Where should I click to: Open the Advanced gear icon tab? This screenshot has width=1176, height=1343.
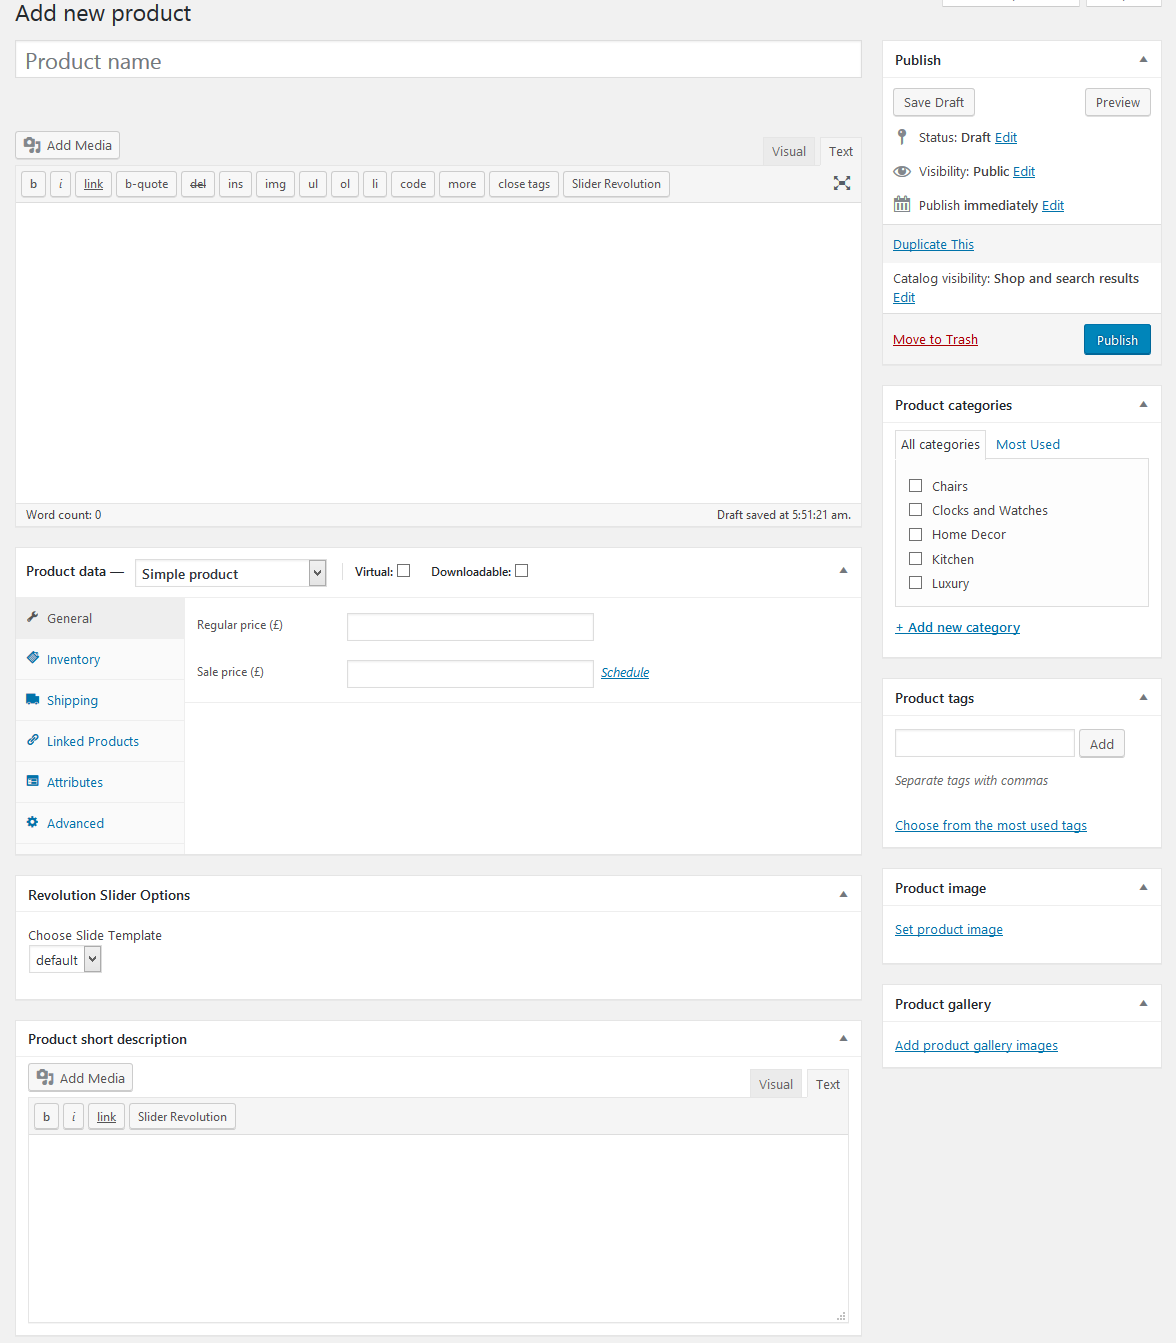[x=33, y=823]
